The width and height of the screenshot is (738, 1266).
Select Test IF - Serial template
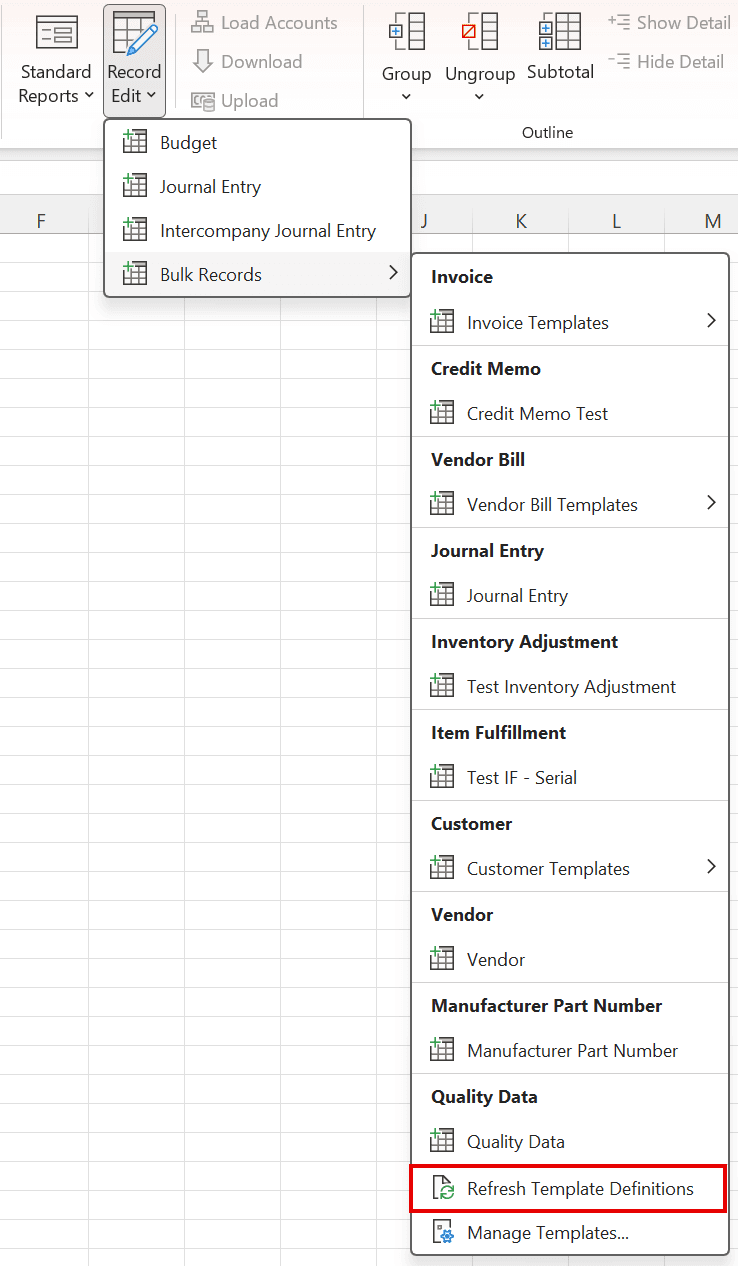point(570,778)
